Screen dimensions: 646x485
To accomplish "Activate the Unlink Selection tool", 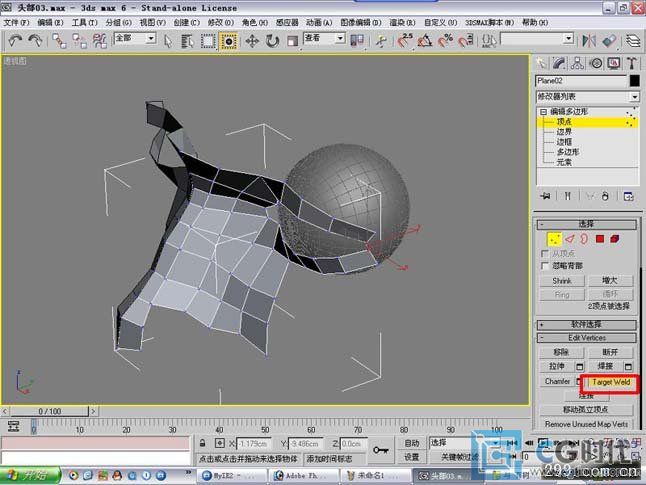I will pos(79,40).
